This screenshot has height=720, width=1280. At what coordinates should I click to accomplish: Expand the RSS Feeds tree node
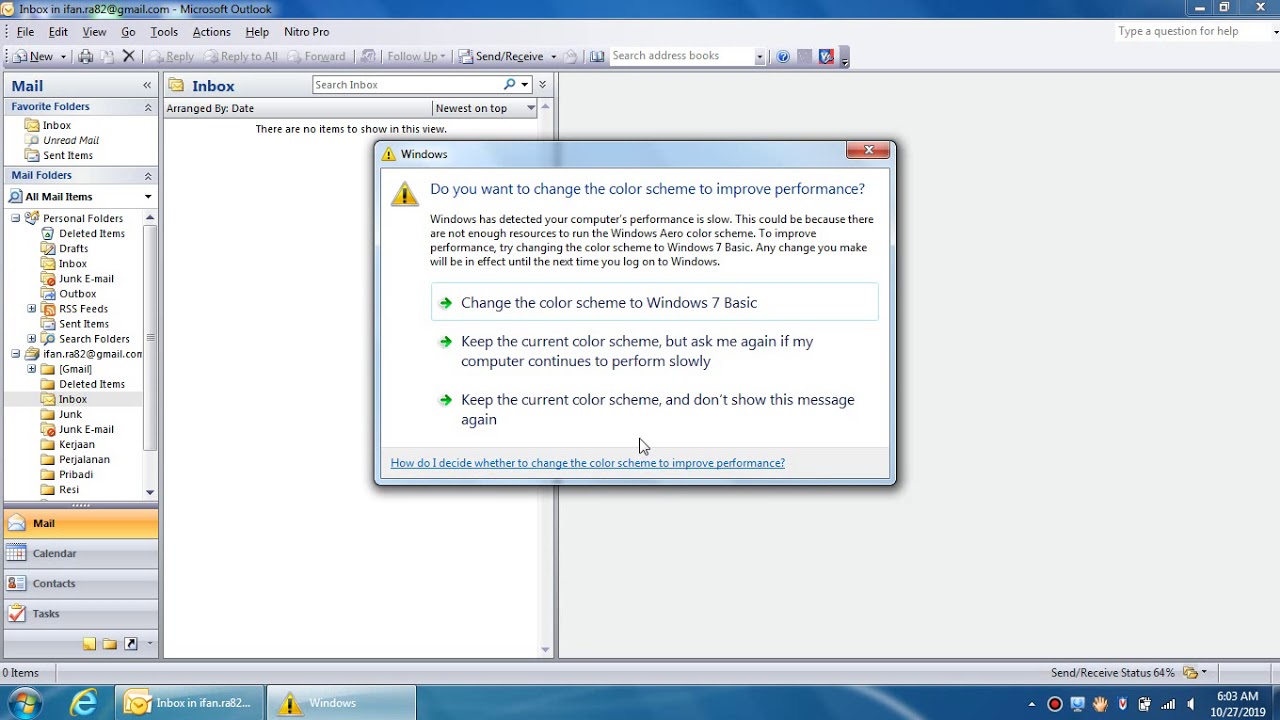click(32, 309)
